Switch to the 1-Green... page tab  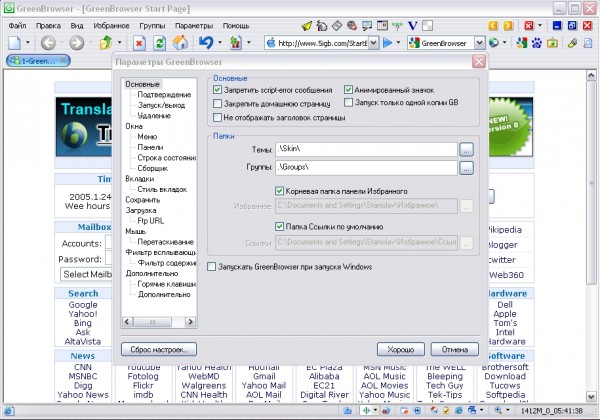click(x=38, y=60)
